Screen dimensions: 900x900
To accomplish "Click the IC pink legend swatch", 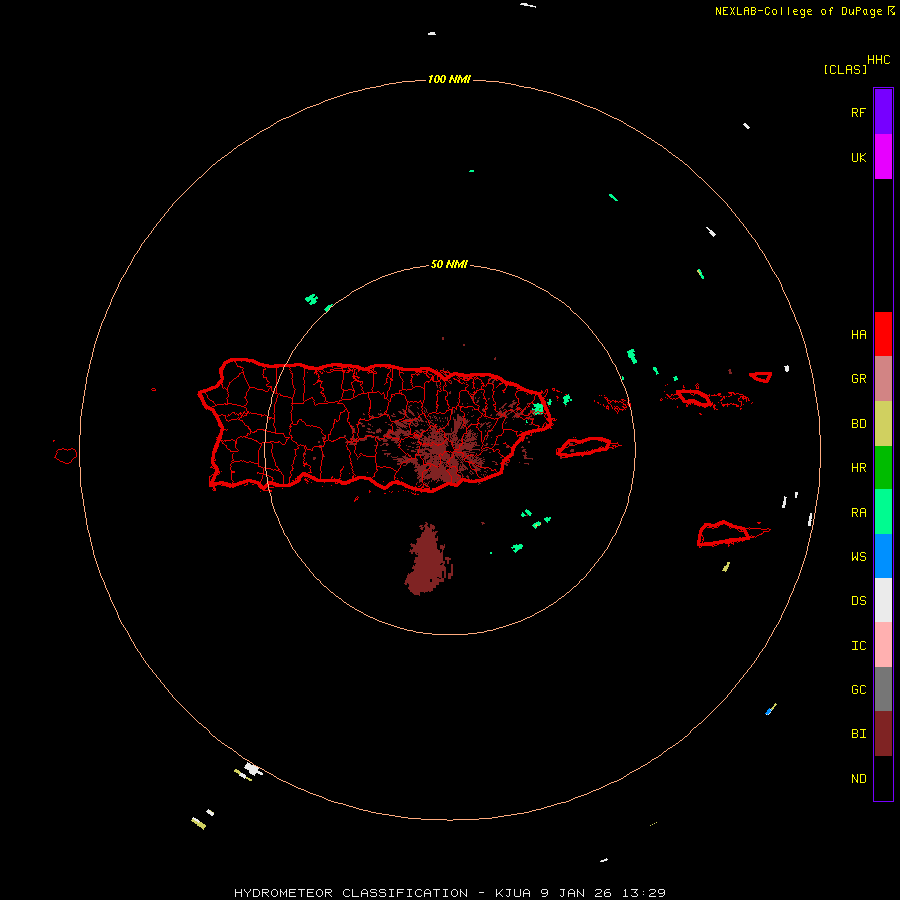I will pos(883,645).
